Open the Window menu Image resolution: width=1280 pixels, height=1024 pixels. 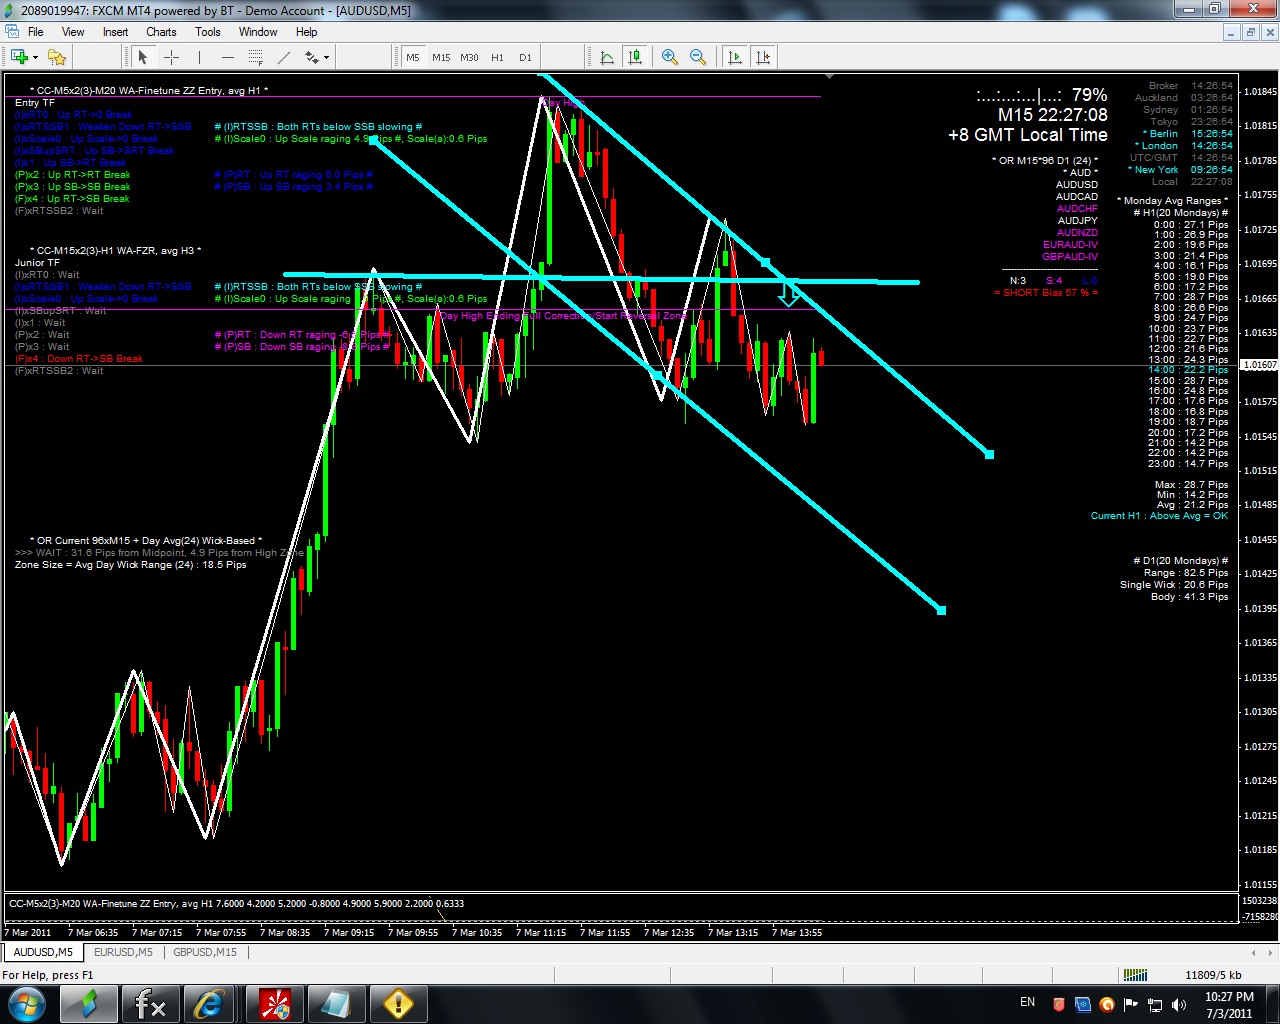[x=258, y=32]
